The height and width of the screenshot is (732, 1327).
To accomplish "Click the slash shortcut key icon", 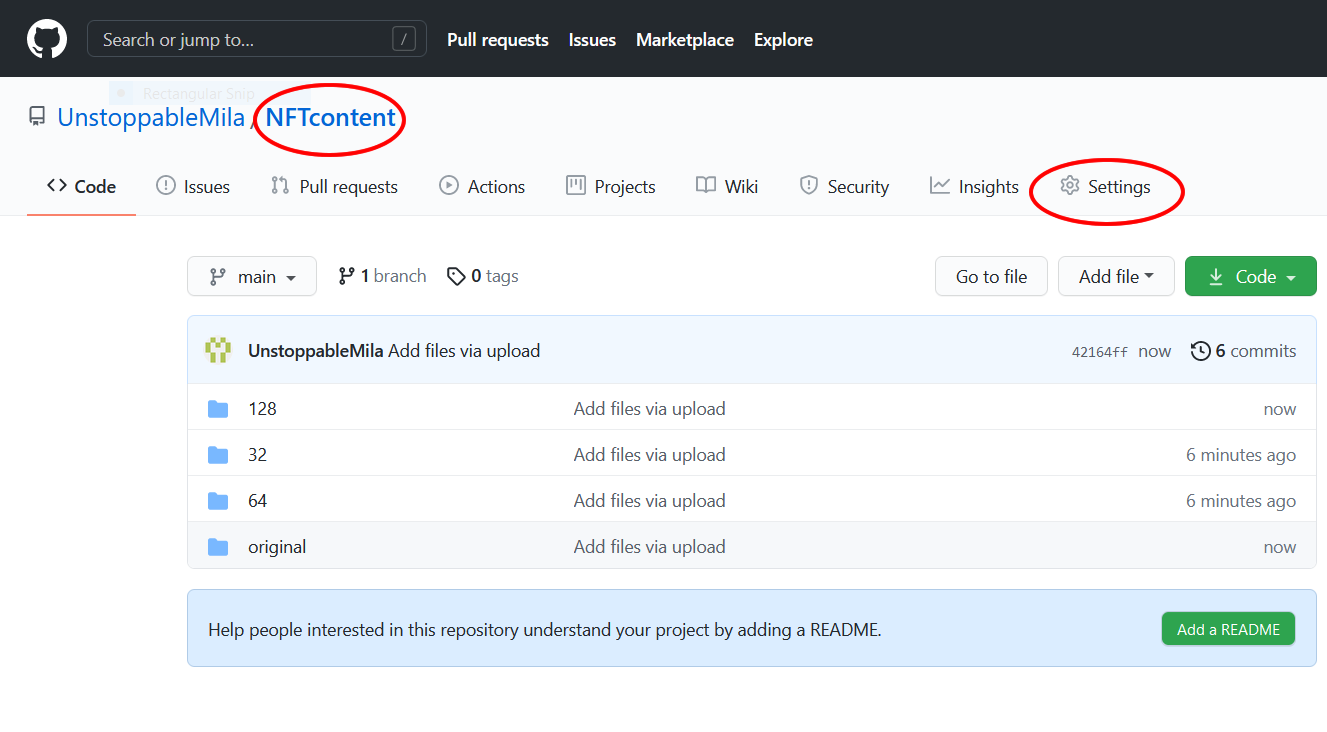I will tap(403, 39).
